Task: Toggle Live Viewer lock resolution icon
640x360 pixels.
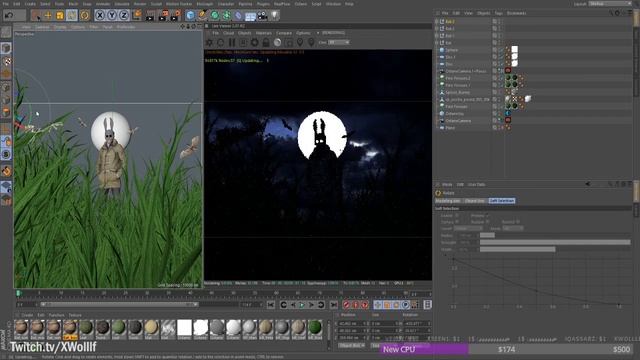Action: pos(266,42)
